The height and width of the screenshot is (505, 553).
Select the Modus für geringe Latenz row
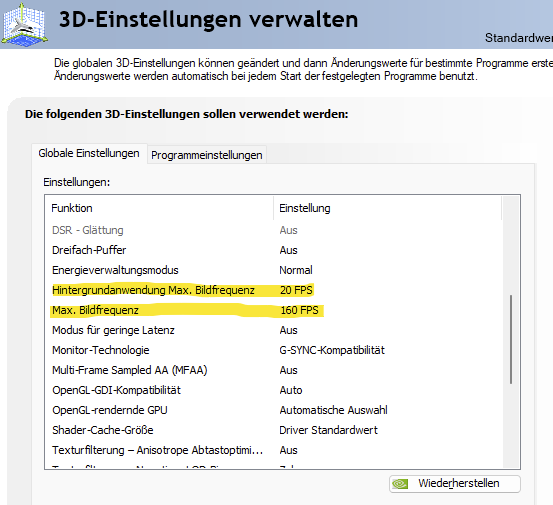click(273, 330)
